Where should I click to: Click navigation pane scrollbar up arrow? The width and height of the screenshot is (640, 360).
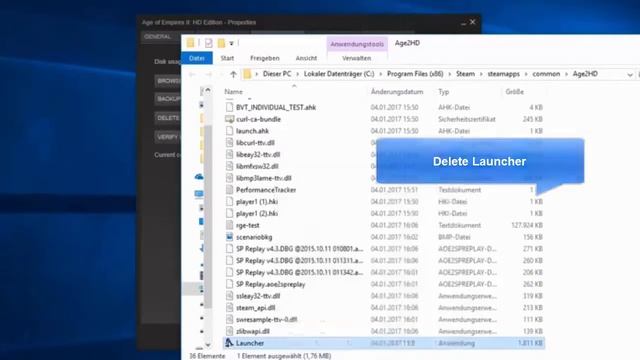click(208, 91)
